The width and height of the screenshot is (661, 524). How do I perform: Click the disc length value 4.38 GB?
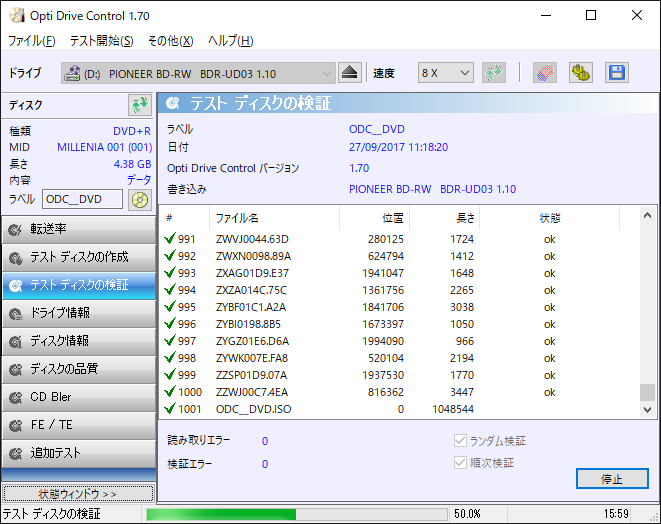point(132,164)
